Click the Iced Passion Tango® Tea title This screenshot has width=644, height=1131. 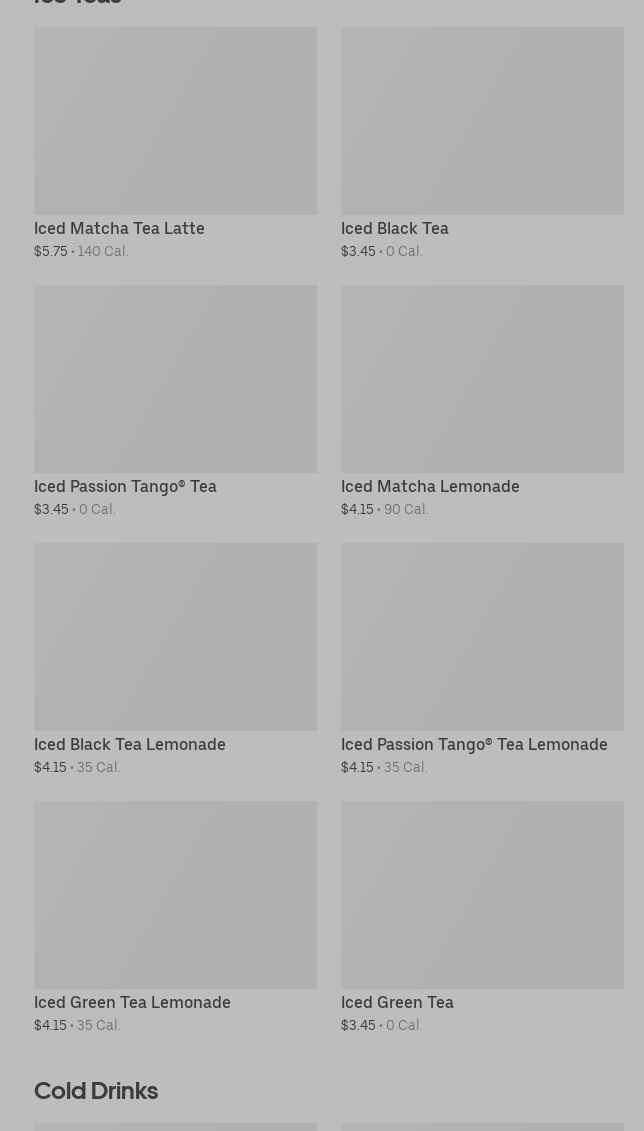[125, 486]
